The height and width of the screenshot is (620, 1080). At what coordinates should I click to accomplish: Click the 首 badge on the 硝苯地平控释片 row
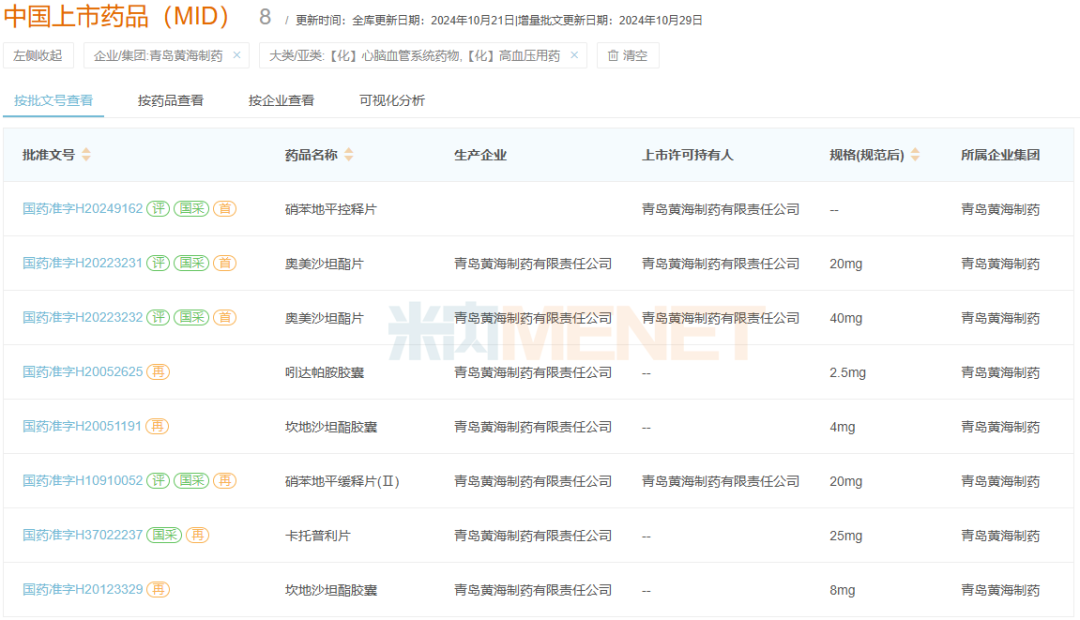point(225,209)
